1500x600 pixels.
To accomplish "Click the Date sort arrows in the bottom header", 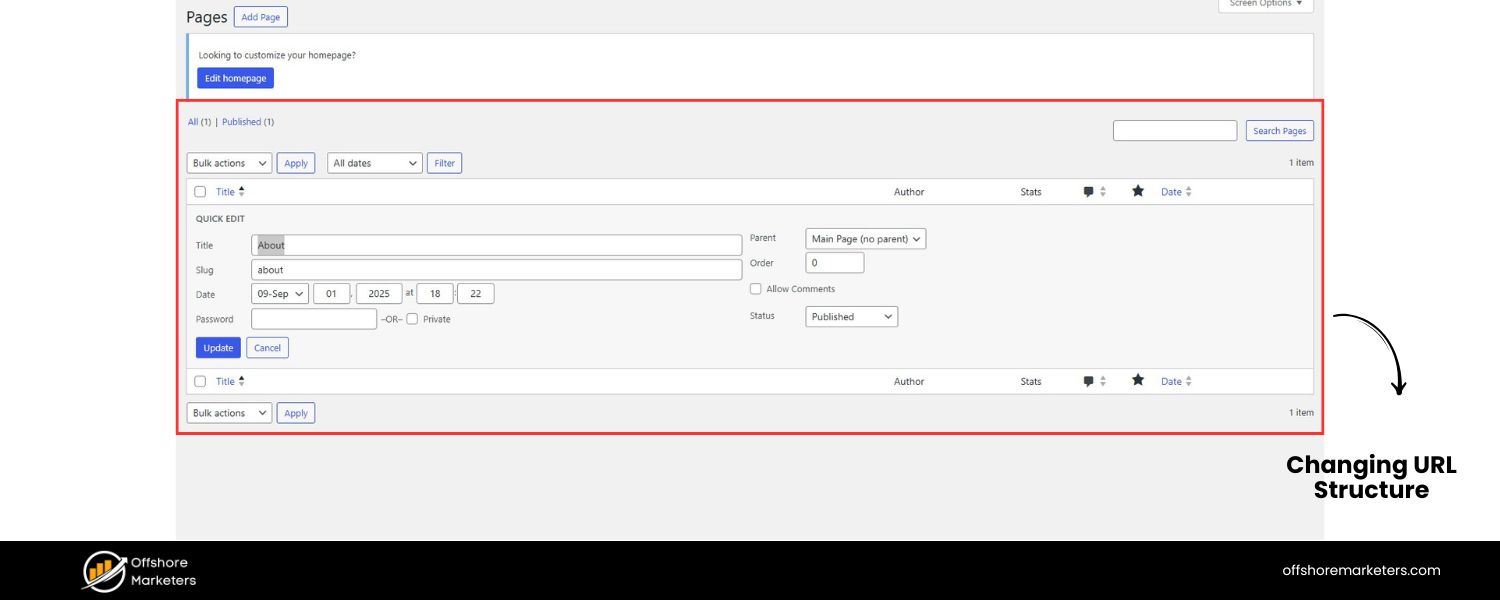I will pyautogui.click(x=1190, y=381).
